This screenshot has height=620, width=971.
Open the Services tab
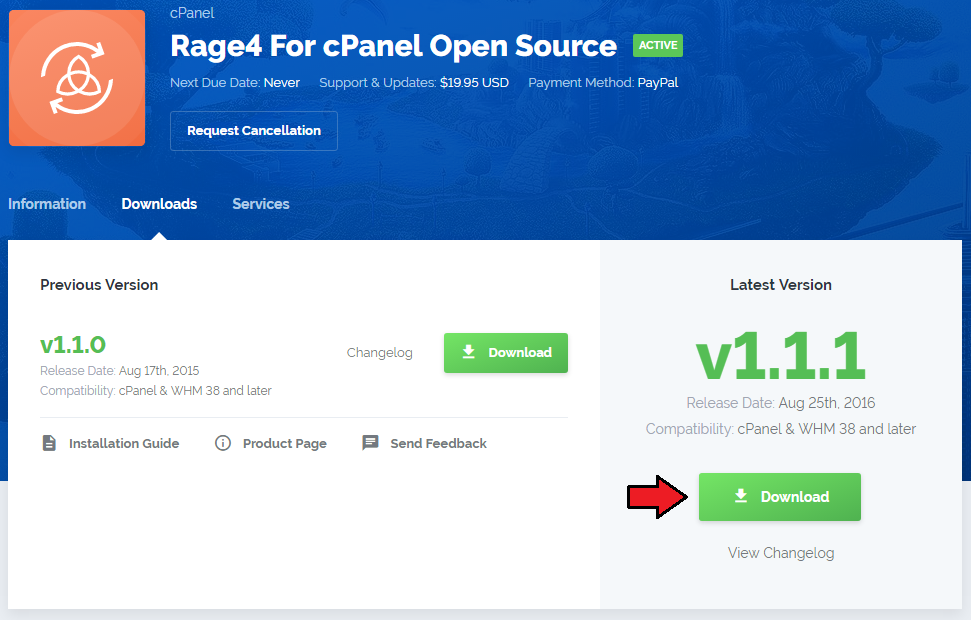point(261,204)
